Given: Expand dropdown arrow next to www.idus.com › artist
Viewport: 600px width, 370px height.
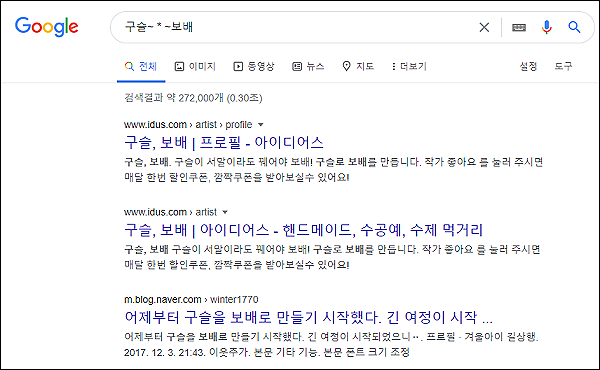Looking at the screenshot, I should [225, 212].
